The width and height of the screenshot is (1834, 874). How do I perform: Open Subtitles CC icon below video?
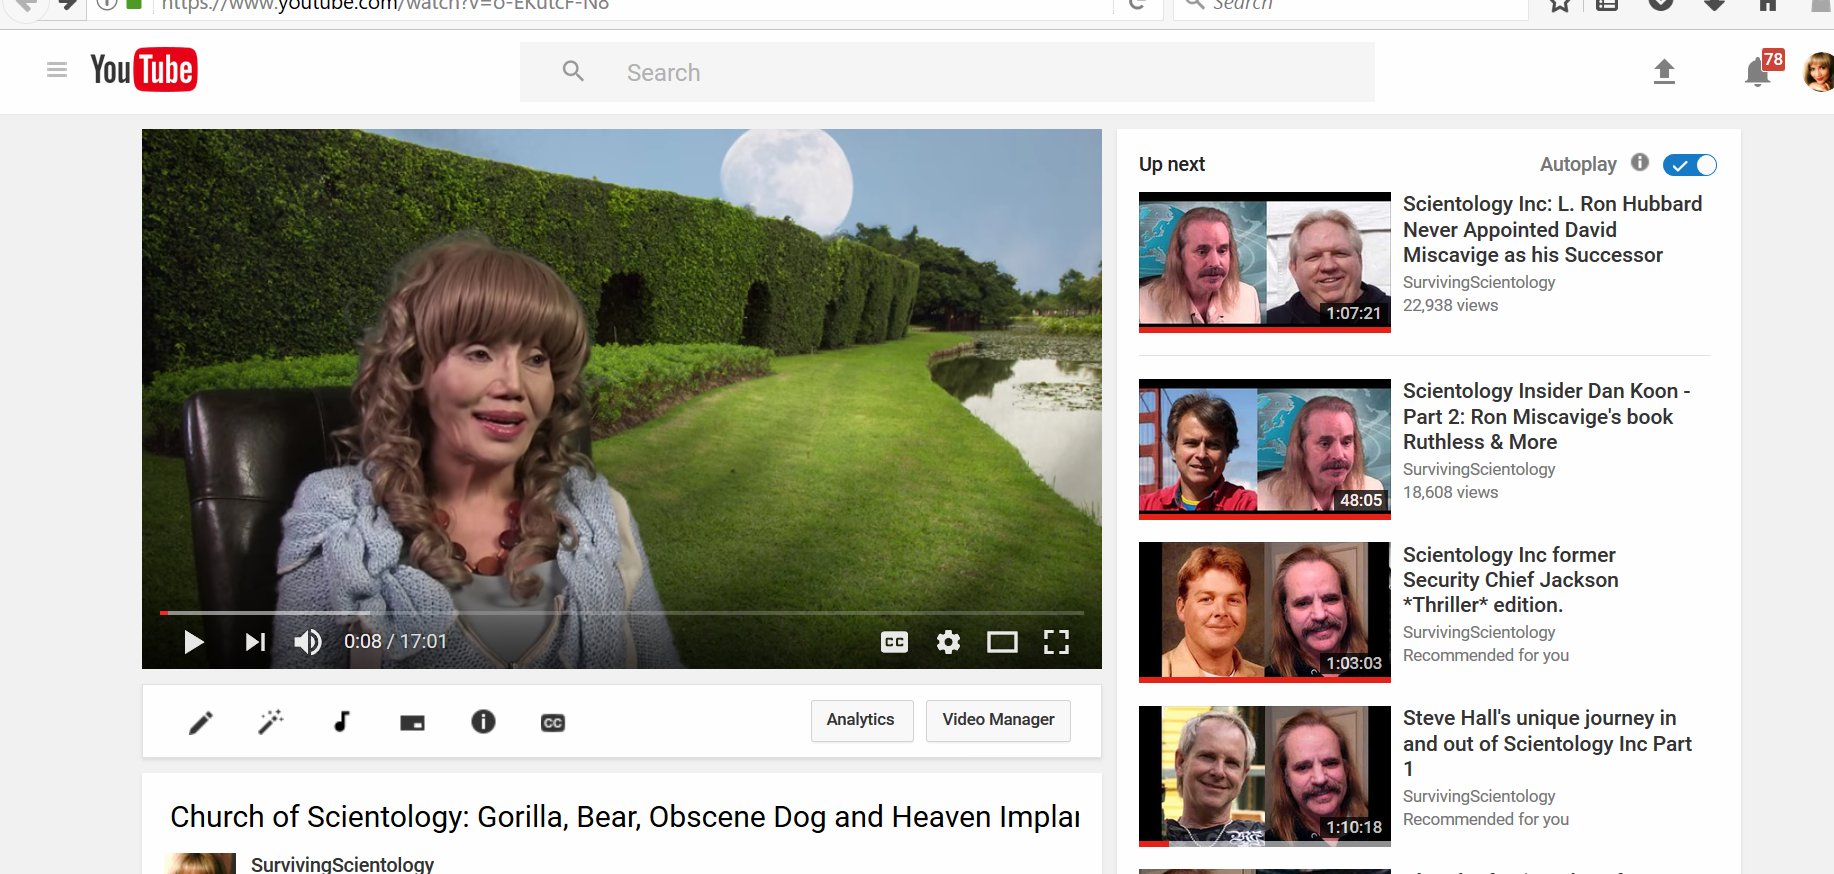tap(553, 723)
